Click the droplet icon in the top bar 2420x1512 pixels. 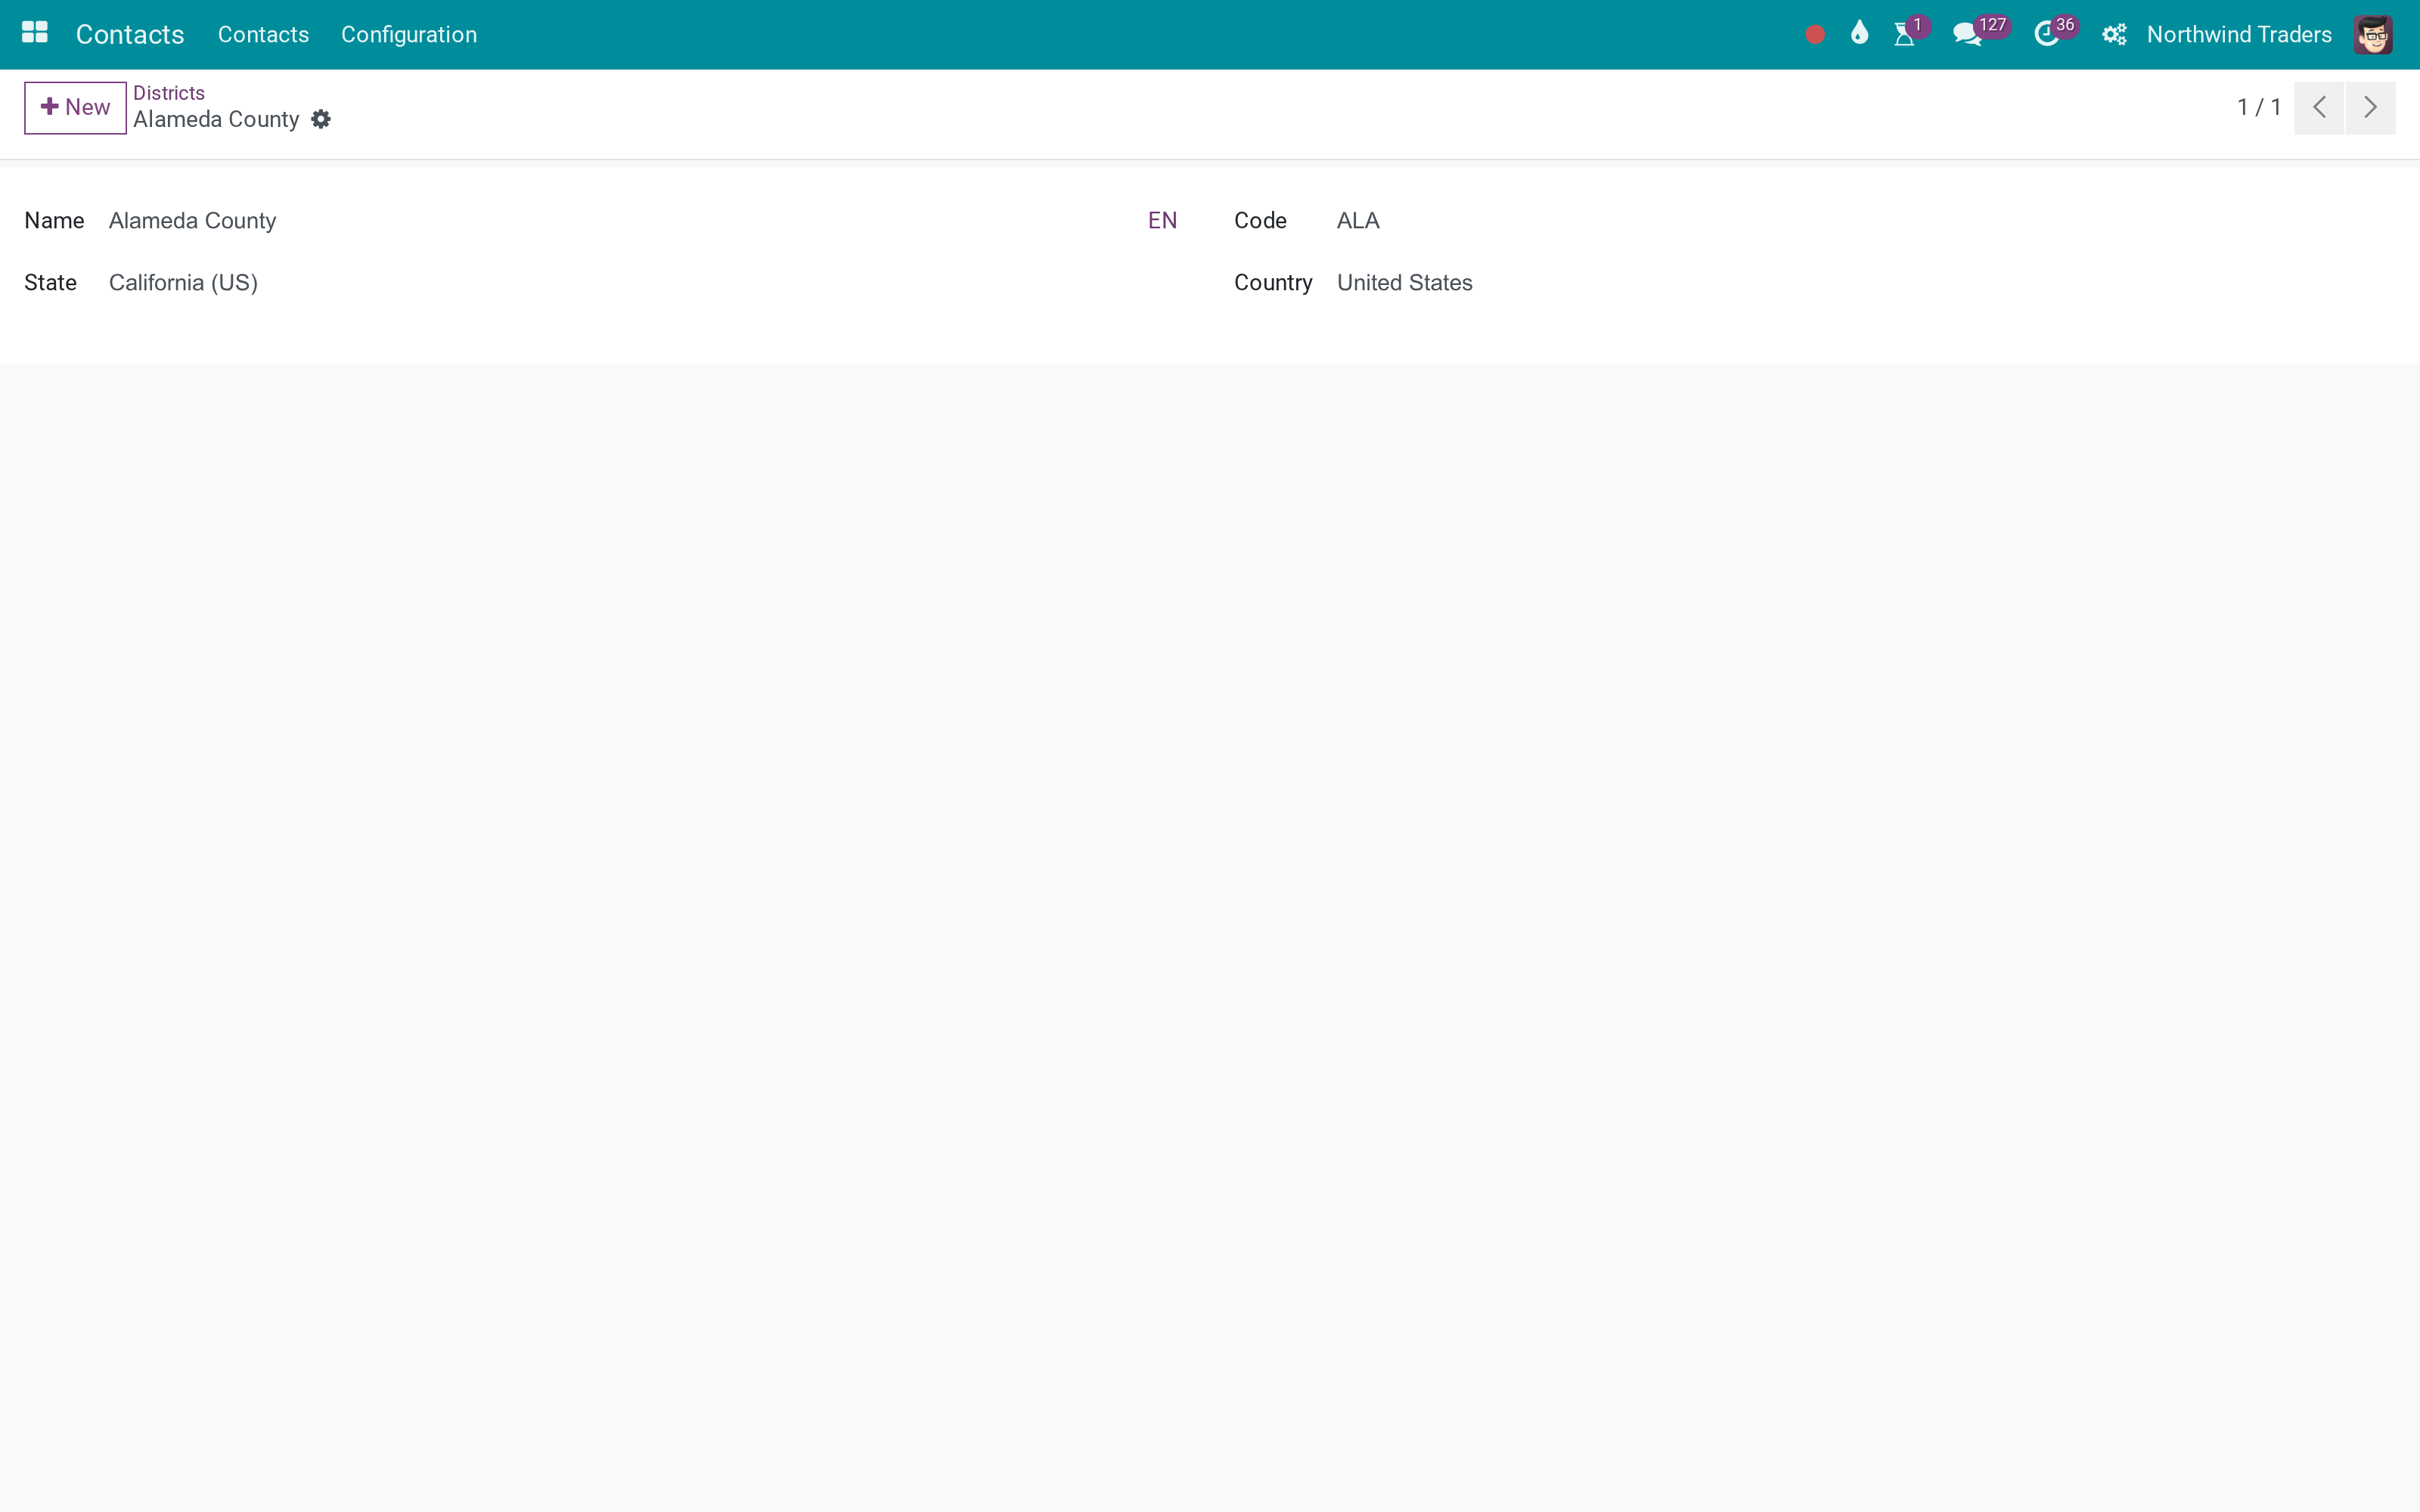[x=1859, y=33]
